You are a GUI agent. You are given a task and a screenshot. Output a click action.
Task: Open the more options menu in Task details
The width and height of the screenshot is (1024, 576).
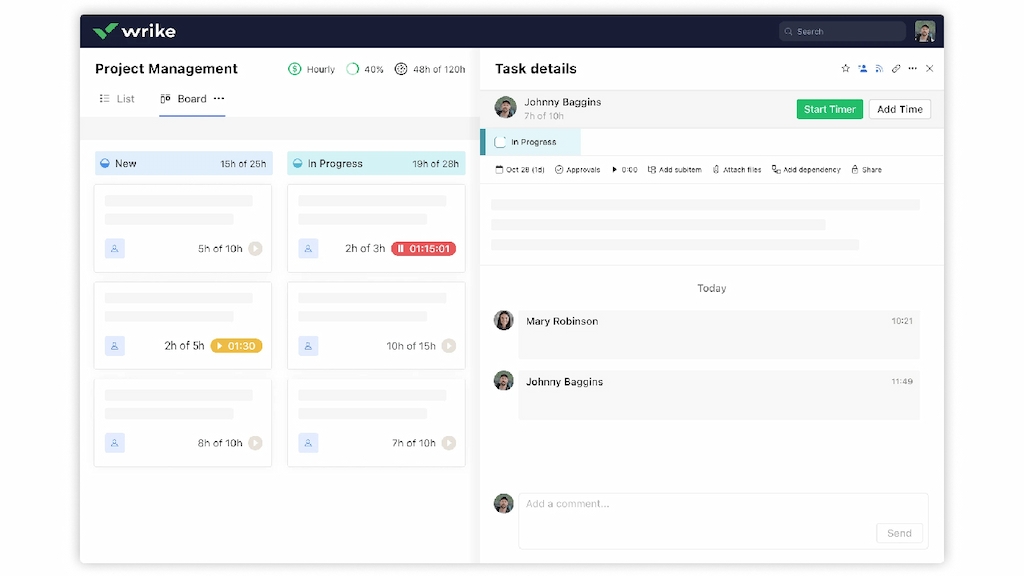tap(911, 68)
